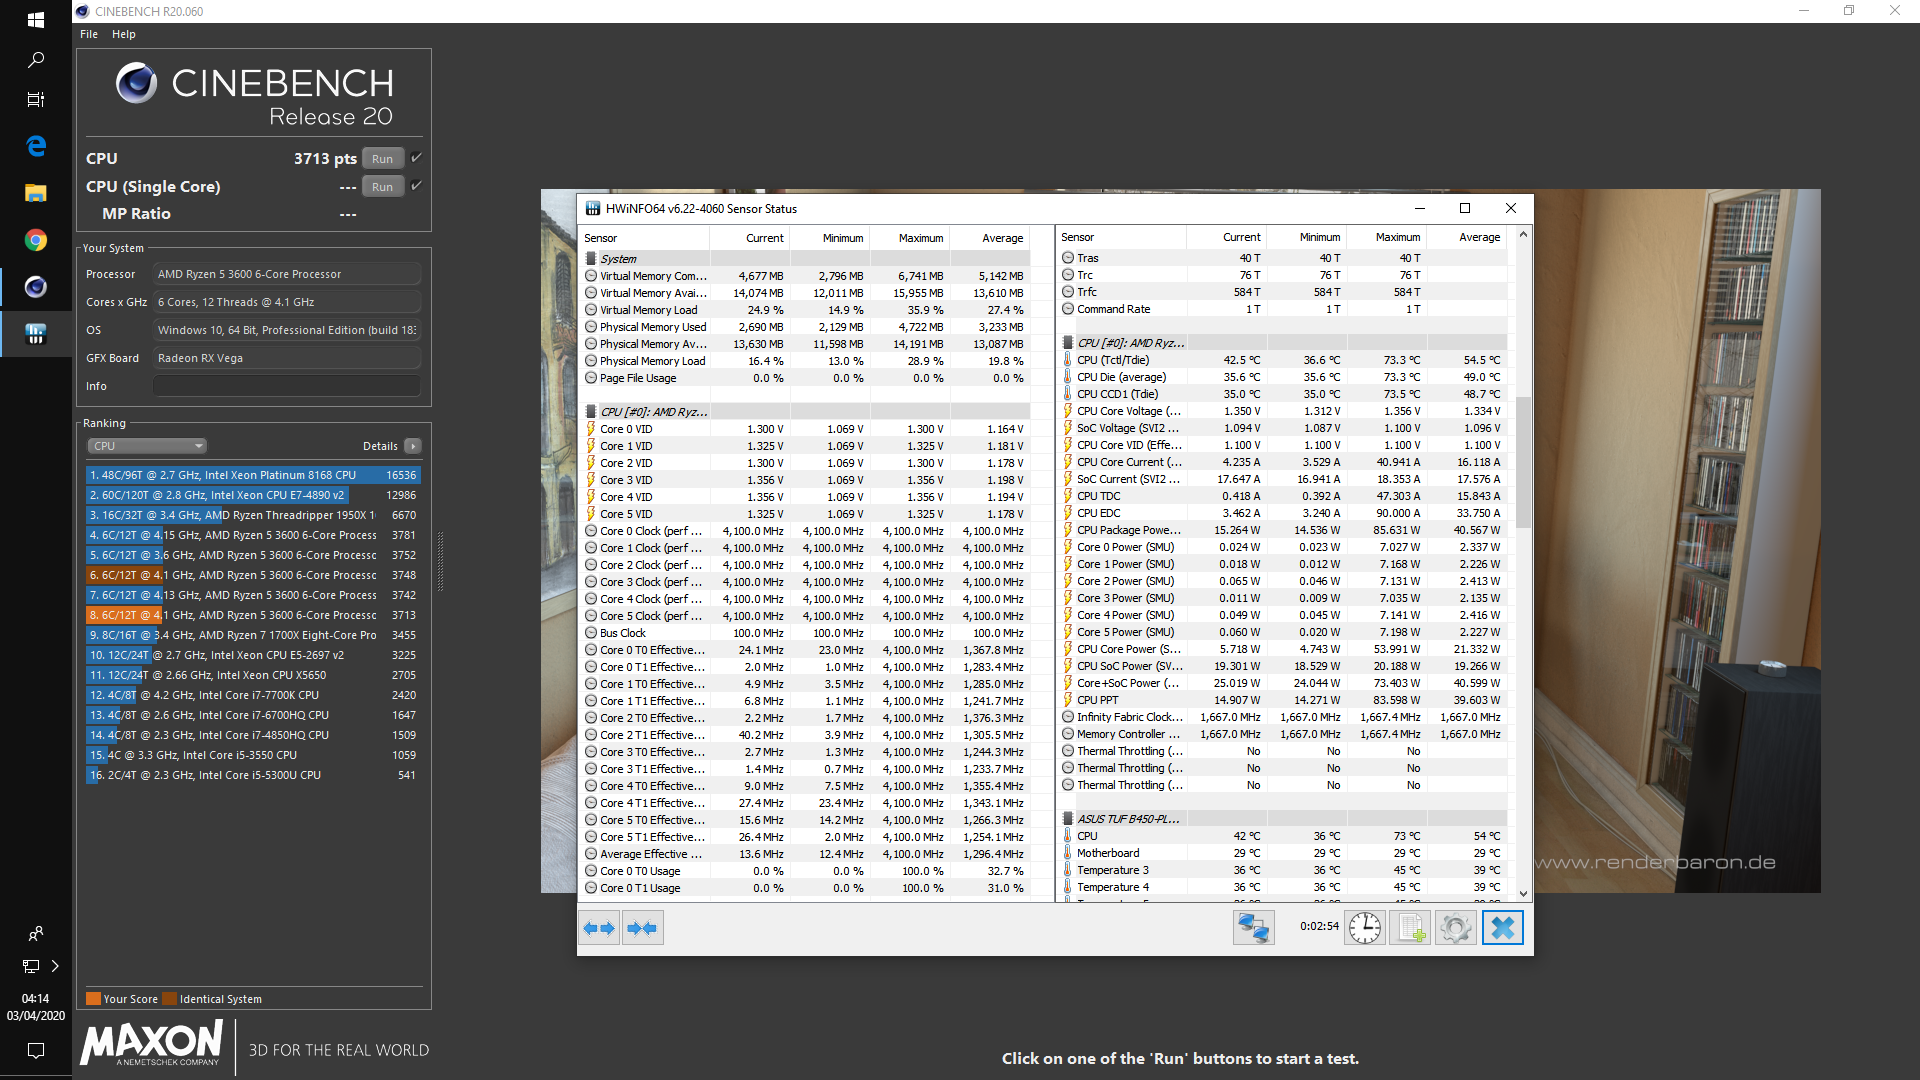1920x1080 pixels.
Task: Switch to HWiNFO taskbar icon
Action: tap(36, 334)
